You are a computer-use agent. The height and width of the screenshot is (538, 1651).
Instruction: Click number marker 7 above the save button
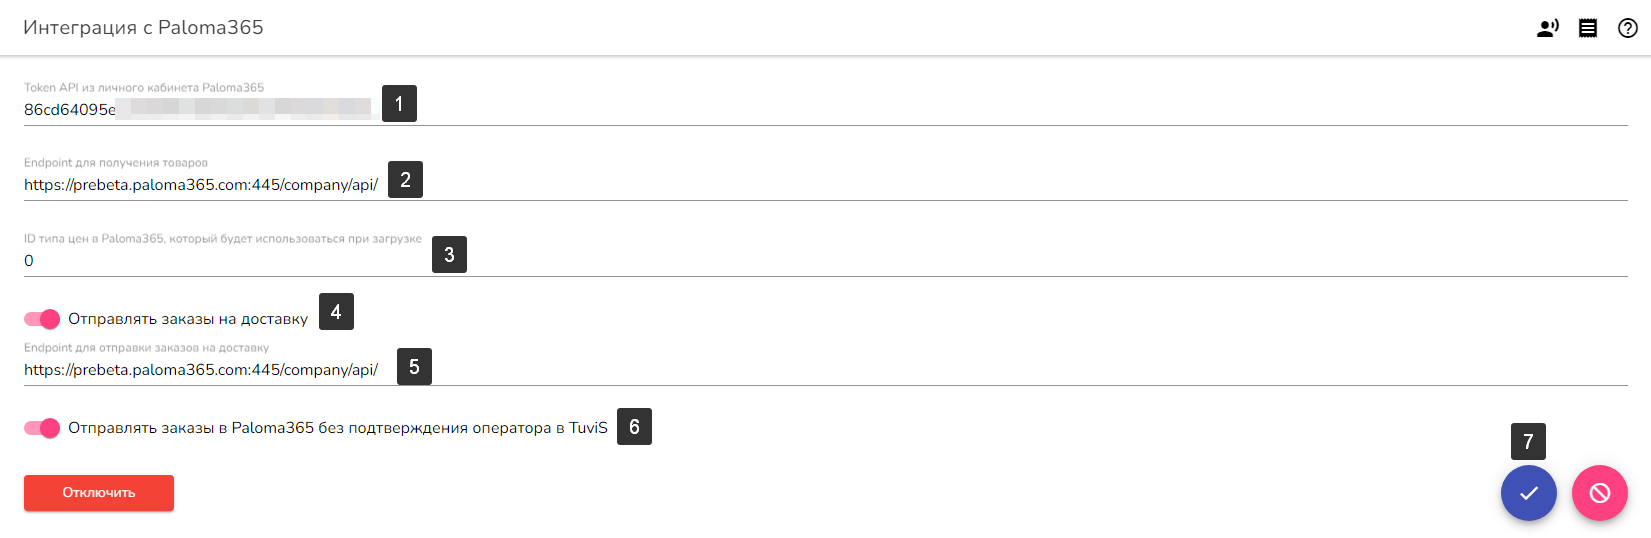[1528, 441]
